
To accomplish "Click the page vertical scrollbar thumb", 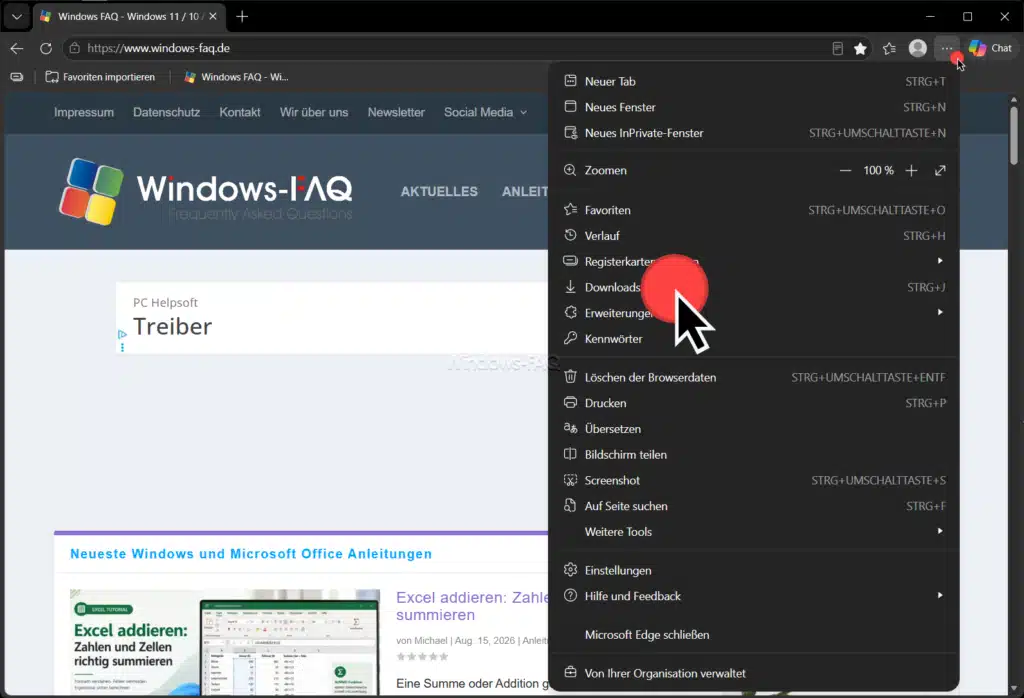I will (1014, 135).
